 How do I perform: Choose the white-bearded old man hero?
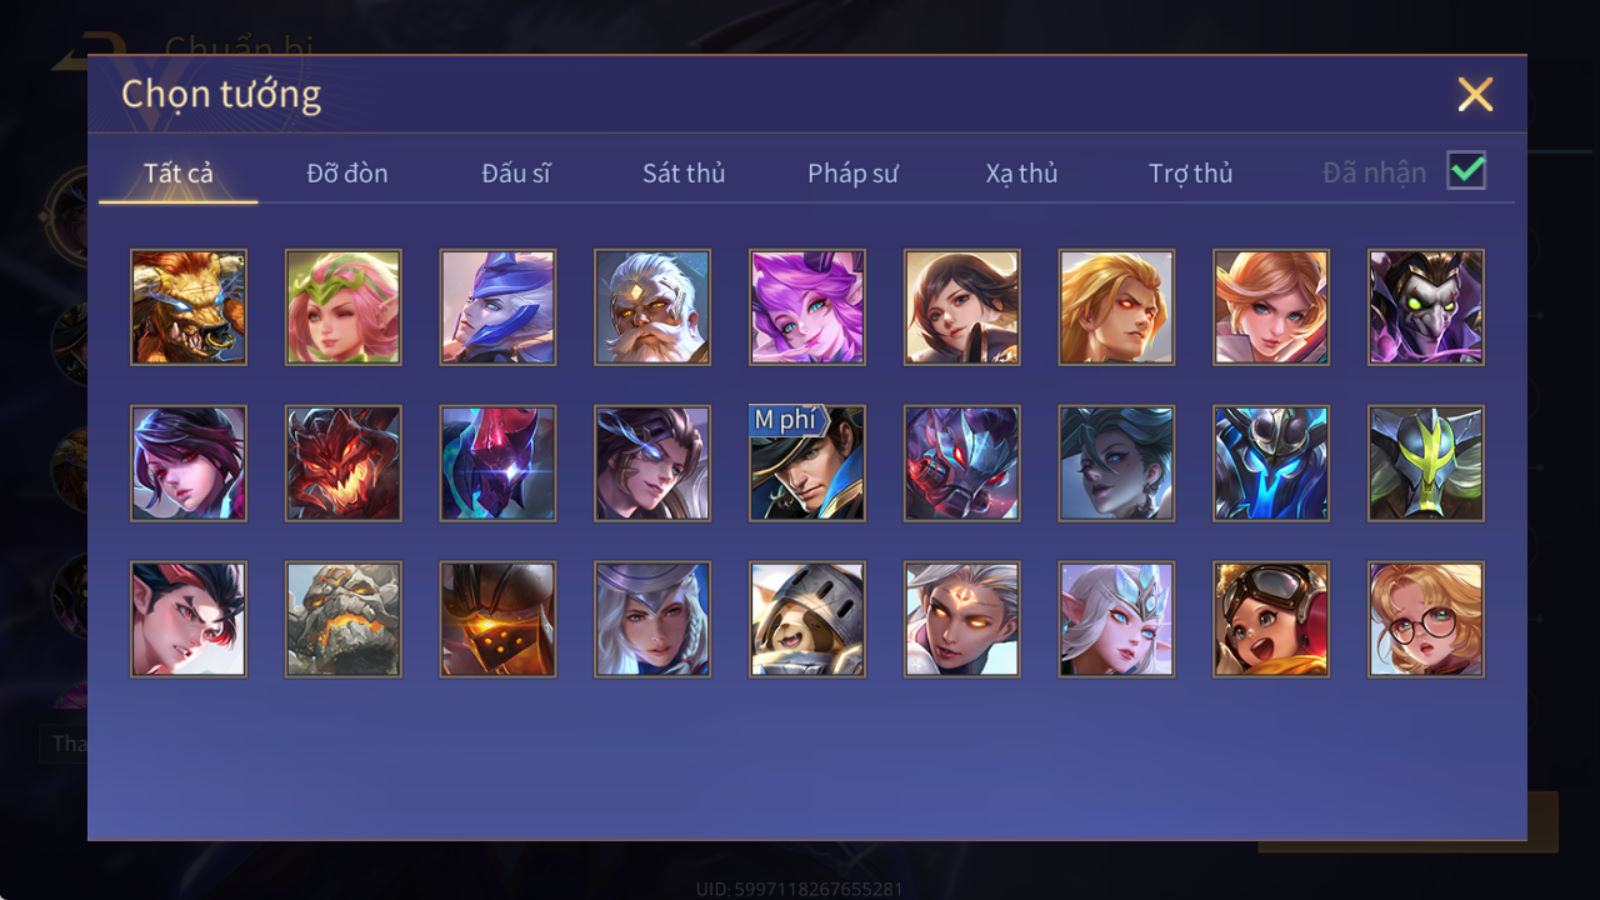(x=652, y=307)
